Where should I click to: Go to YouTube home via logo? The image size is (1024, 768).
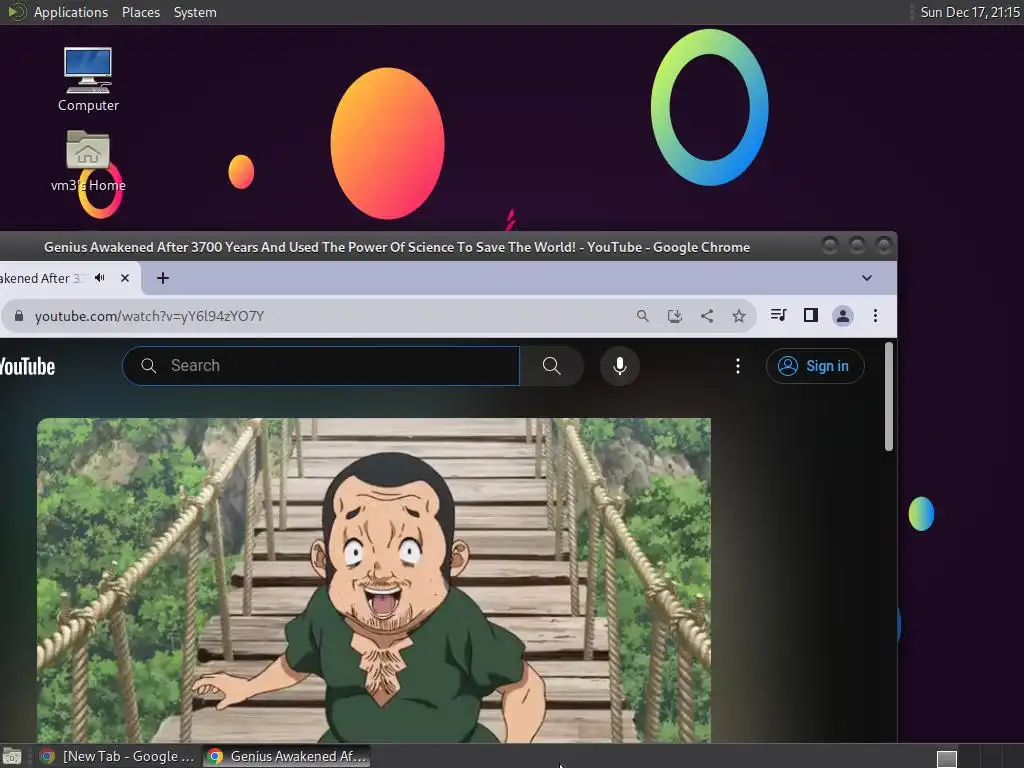[x=27, y=366]
